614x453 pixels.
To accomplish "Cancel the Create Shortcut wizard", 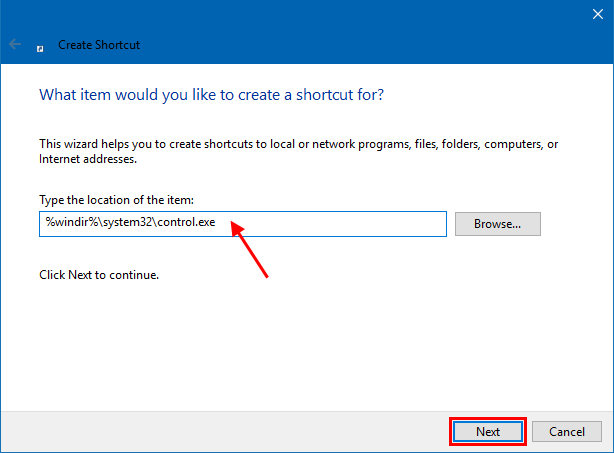I will coord(567,431).
